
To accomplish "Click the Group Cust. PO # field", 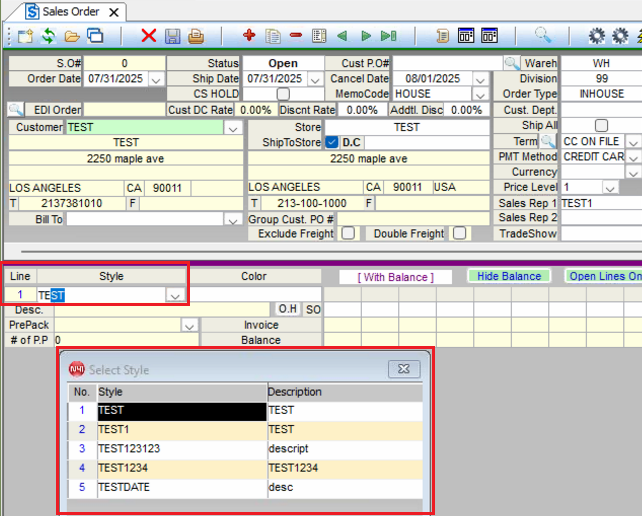I will [x=413, y=219].
